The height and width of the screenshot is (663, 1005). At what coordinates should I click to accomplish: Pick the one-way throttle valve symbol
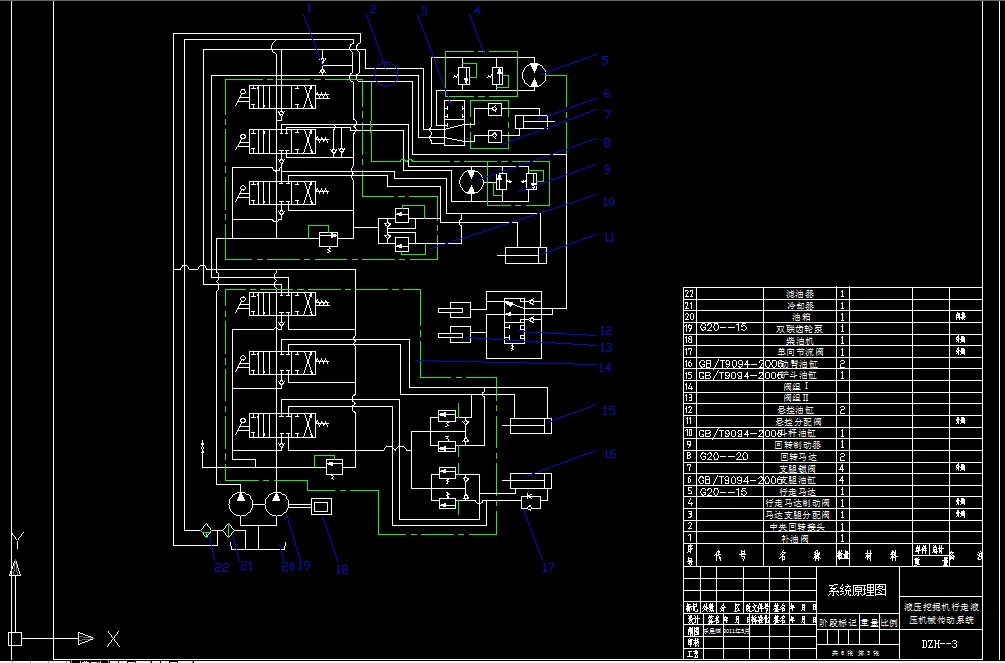[531, 501]
